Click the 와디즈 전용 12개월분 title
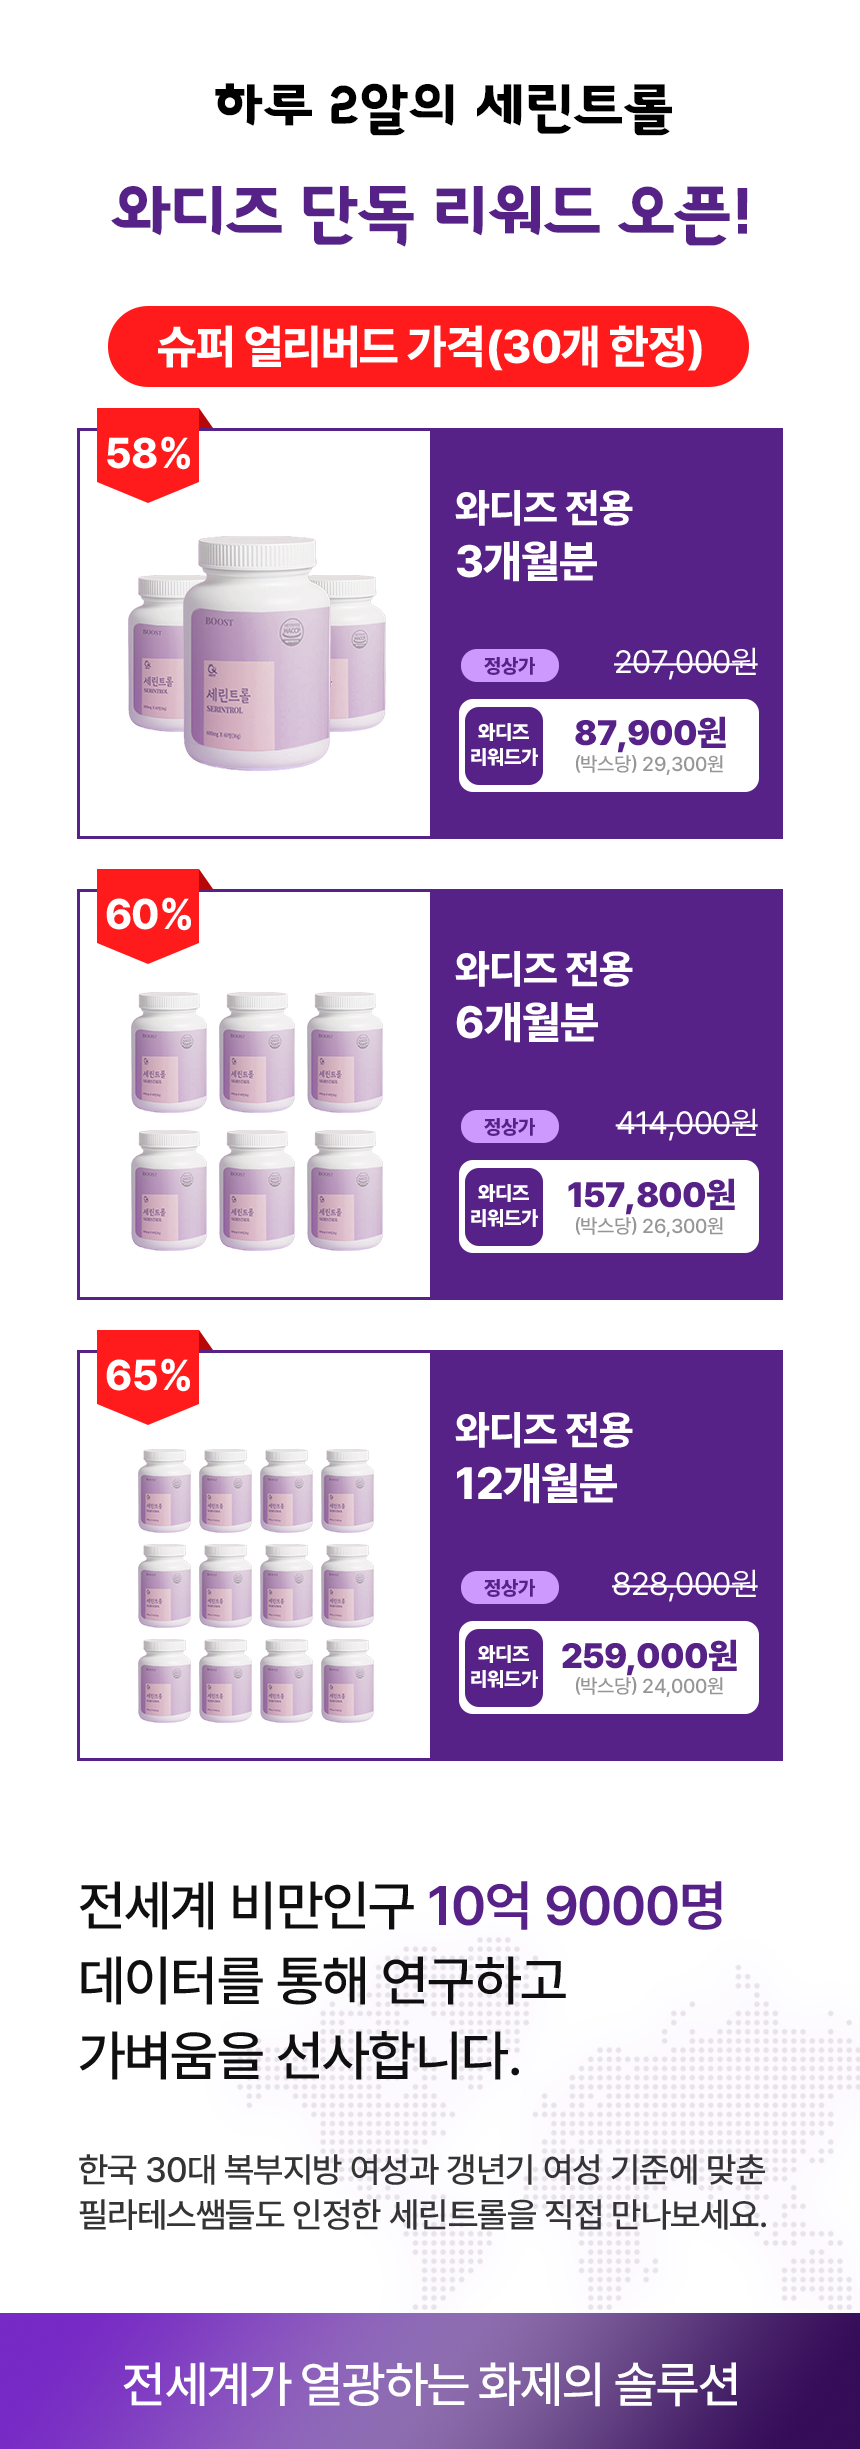The height and width of the screenshot is (2449, 860). 544,1457
